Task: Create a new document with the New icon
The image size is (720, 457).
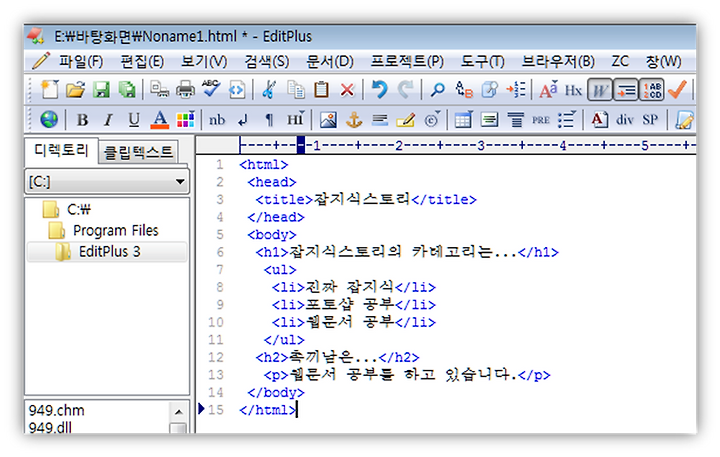Action: click(x=50, y=90)
